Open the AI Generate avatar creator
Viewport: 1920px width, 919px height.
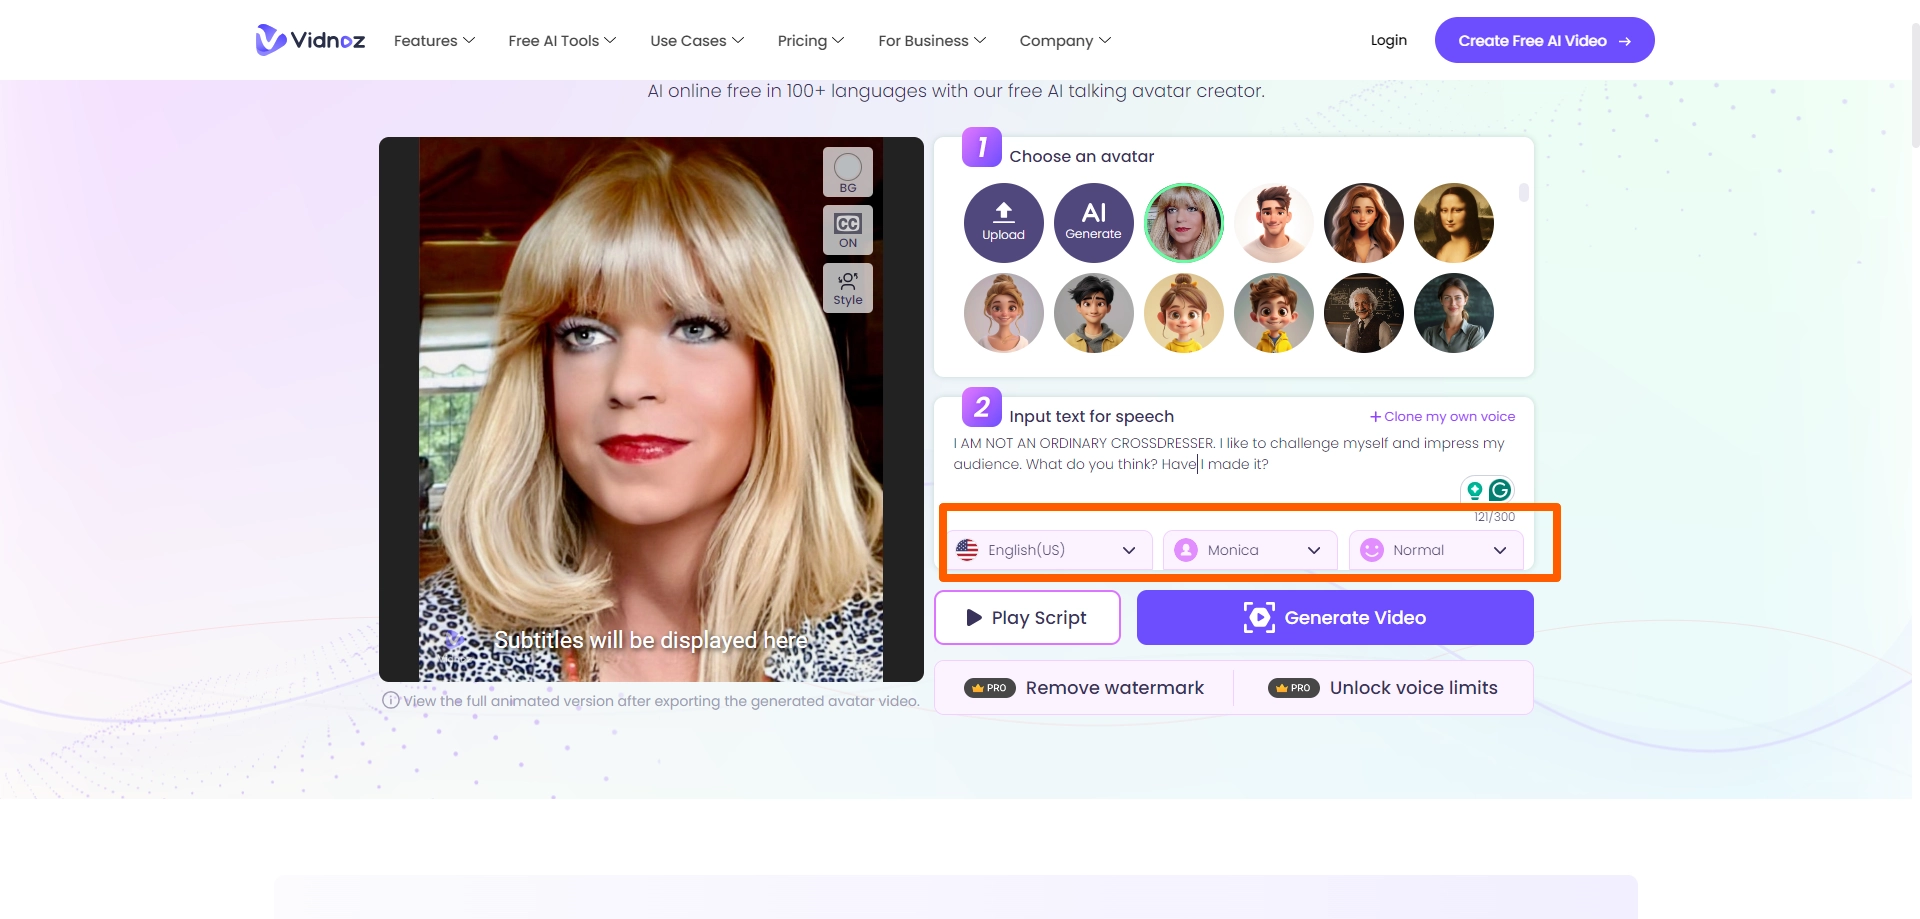(x=1093, y=222)
